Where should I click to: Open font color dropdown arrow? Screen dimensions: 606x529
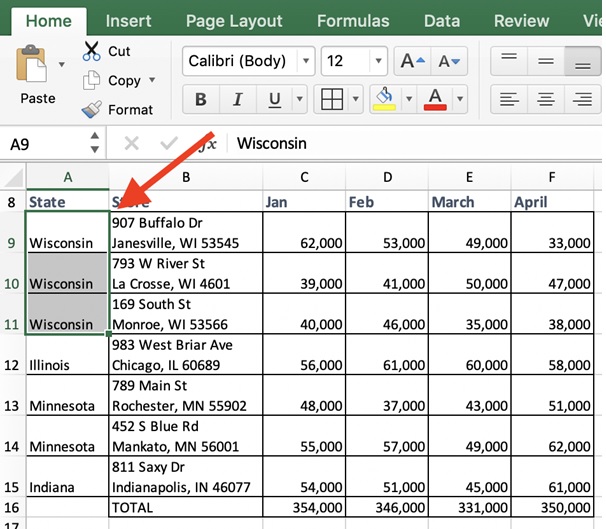[460, 99]
